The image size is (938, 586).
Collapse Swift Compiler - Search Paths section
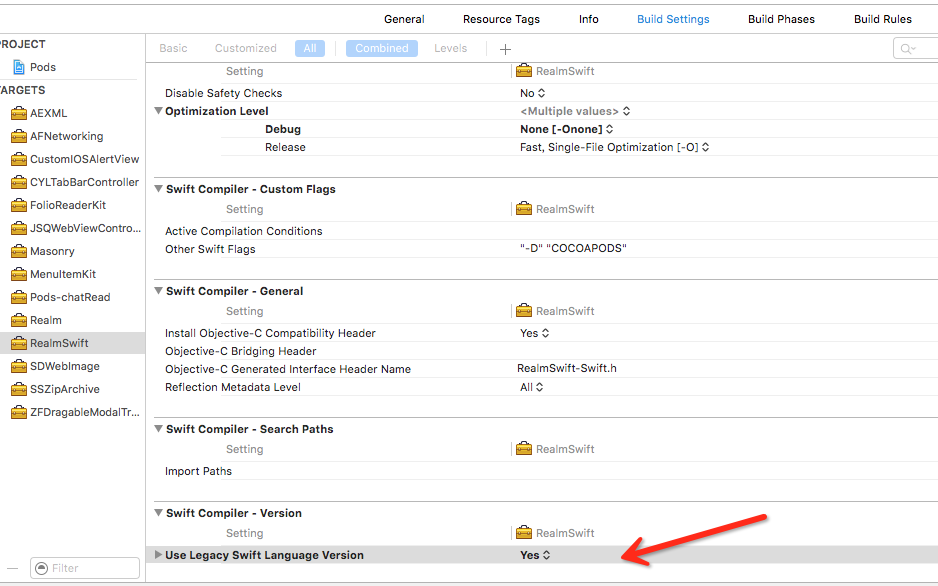[x=159, y=429]
